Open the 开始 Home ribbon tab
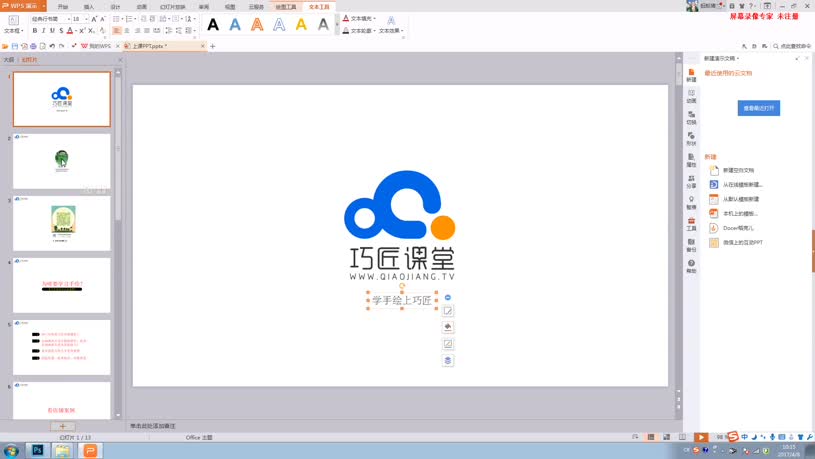Screen dimensions: 815x459 (x=63, y=7)
